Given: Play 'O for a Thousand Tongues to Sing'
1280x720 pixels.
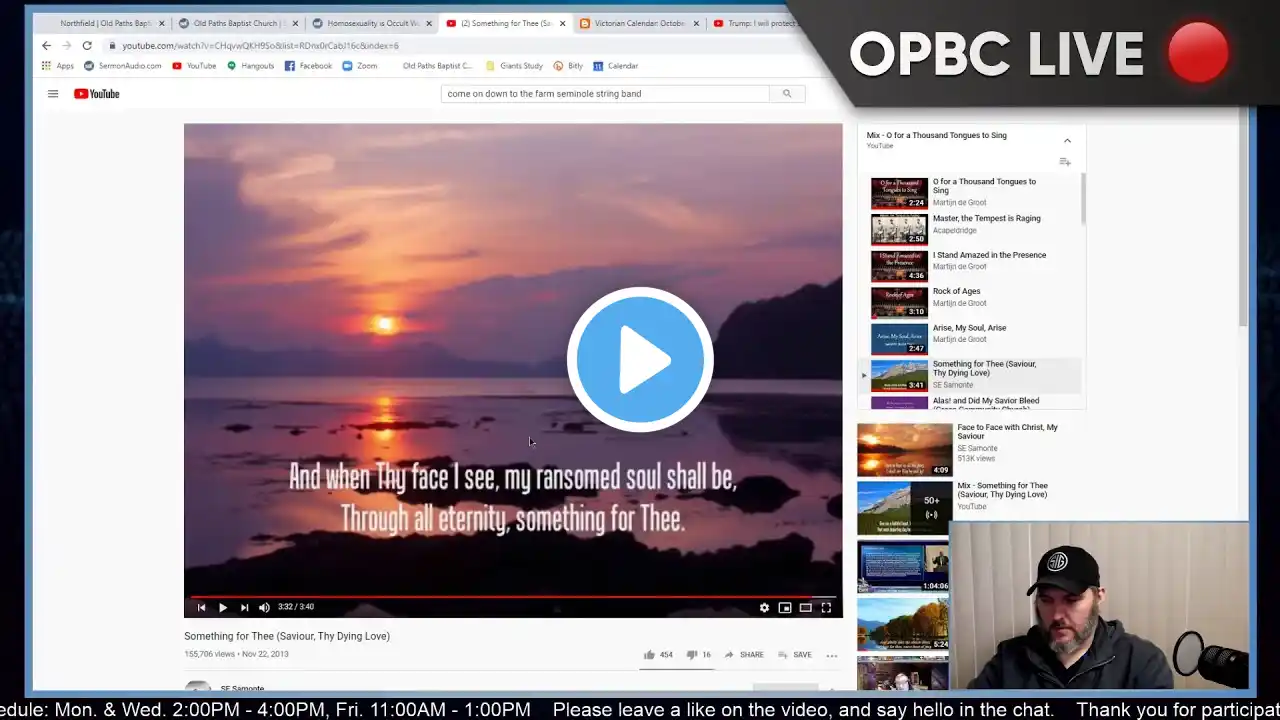Looking at the screenshot, I should click(x=971, y=192).
